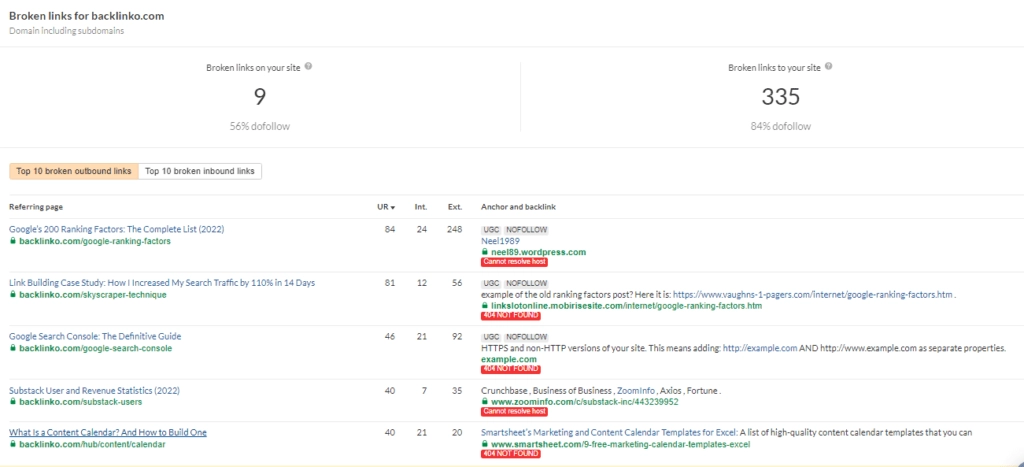Click lock icon before www.smartsheet.com backlink

[485, 442]
